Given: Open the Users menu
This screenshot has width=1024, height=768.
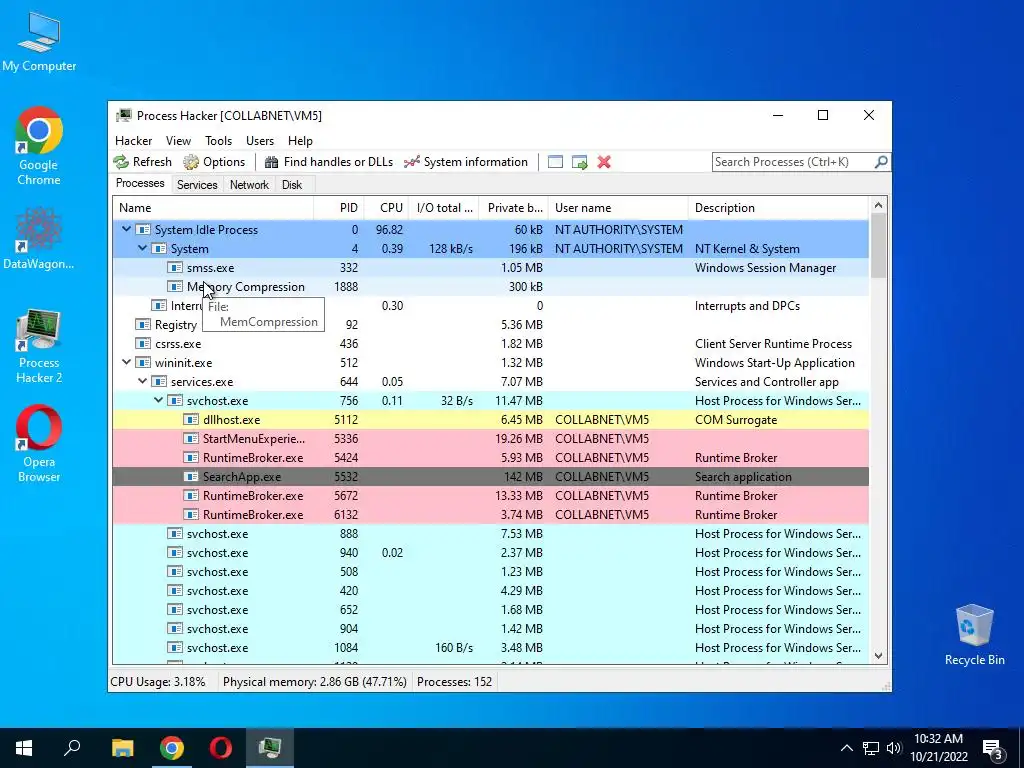Looking at the screenshot, I should pos(260,141).
